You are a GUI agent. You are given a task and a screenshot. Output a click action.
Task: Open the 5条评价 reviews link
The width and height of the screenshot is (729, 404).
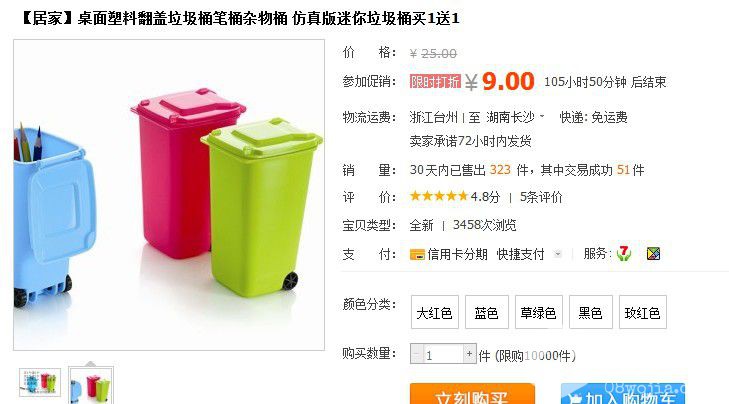[541, 197]
